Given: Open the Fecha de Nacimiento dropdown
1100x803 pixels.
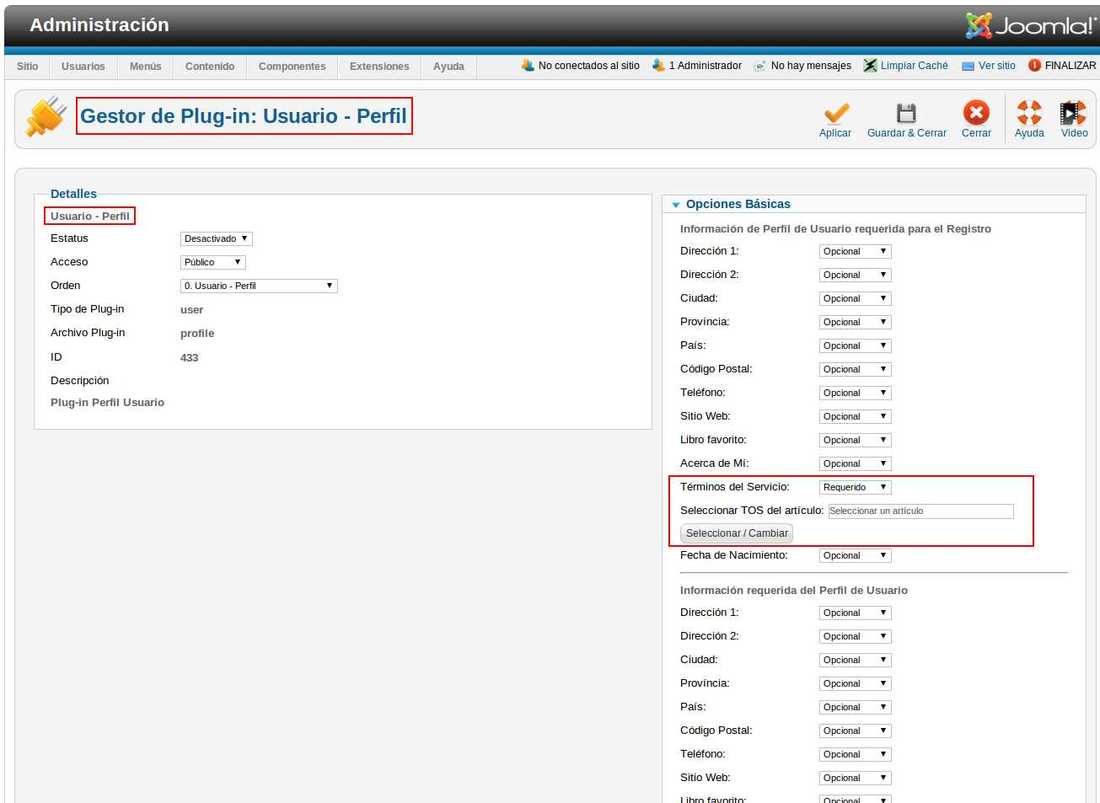Looking at the screenshot, I should tap(855, 555).
